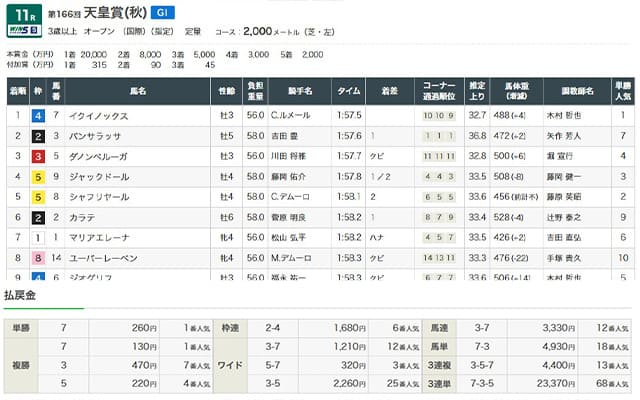The height and width of the screenshot is (400, 640).
Task: Click yellow frame 5 badge for シャフリヤール
Action: point(38,198)
